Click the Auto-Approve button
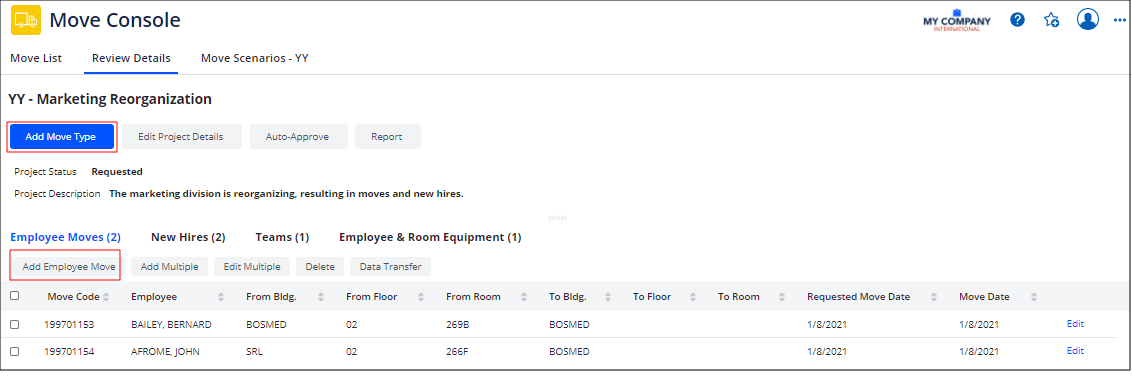The height and width of the screenshot is (380, 1132). [299, 137]
